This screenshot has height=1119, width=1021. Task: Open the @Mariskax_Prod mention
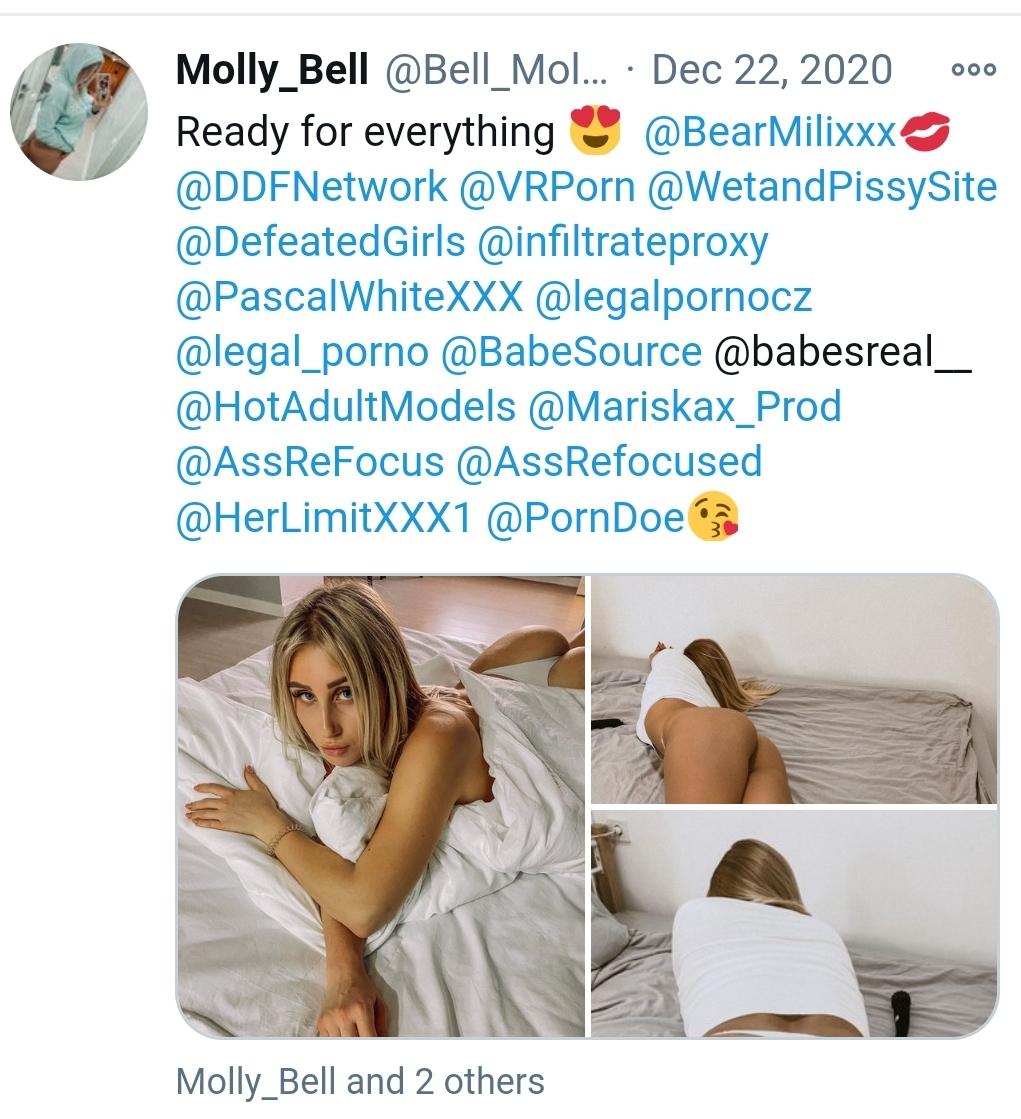coord(685,407)
